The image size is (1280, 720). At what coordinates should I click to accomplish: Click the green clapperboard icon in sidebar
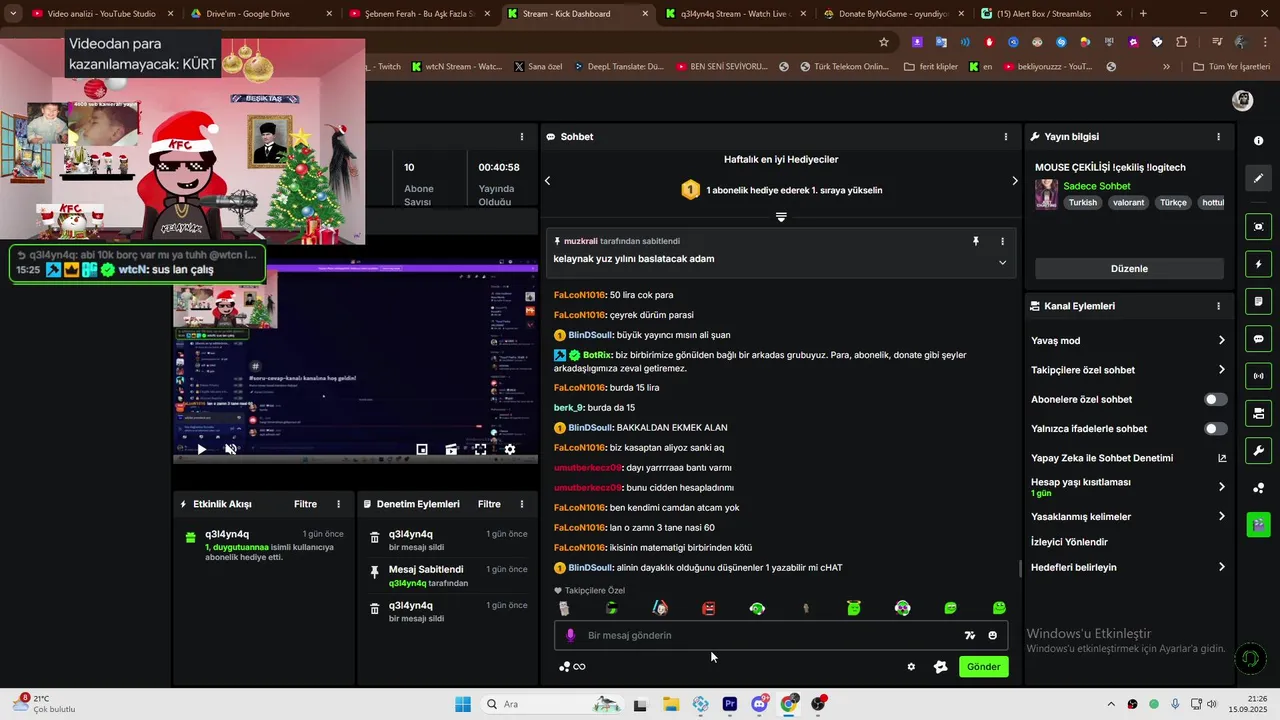[x=1259, y=524]
